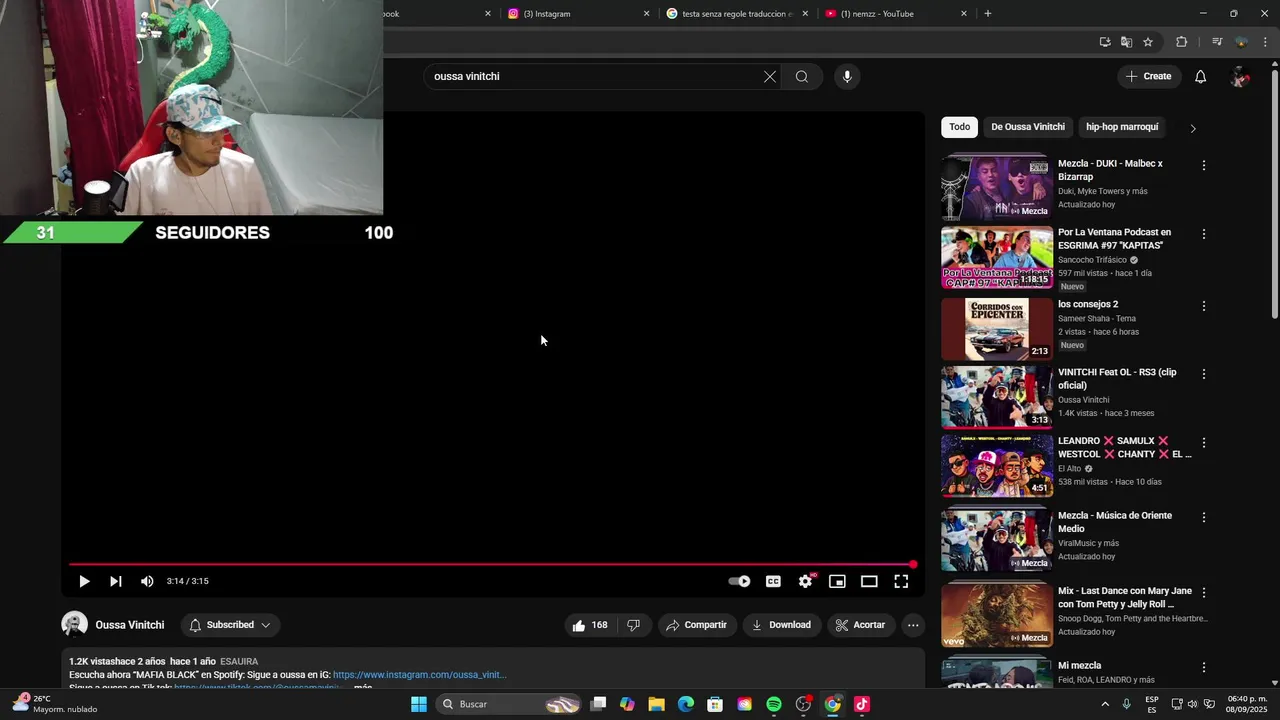Open options for Mix Last Dance
Screen dimensions: 1280x720
1204,593
